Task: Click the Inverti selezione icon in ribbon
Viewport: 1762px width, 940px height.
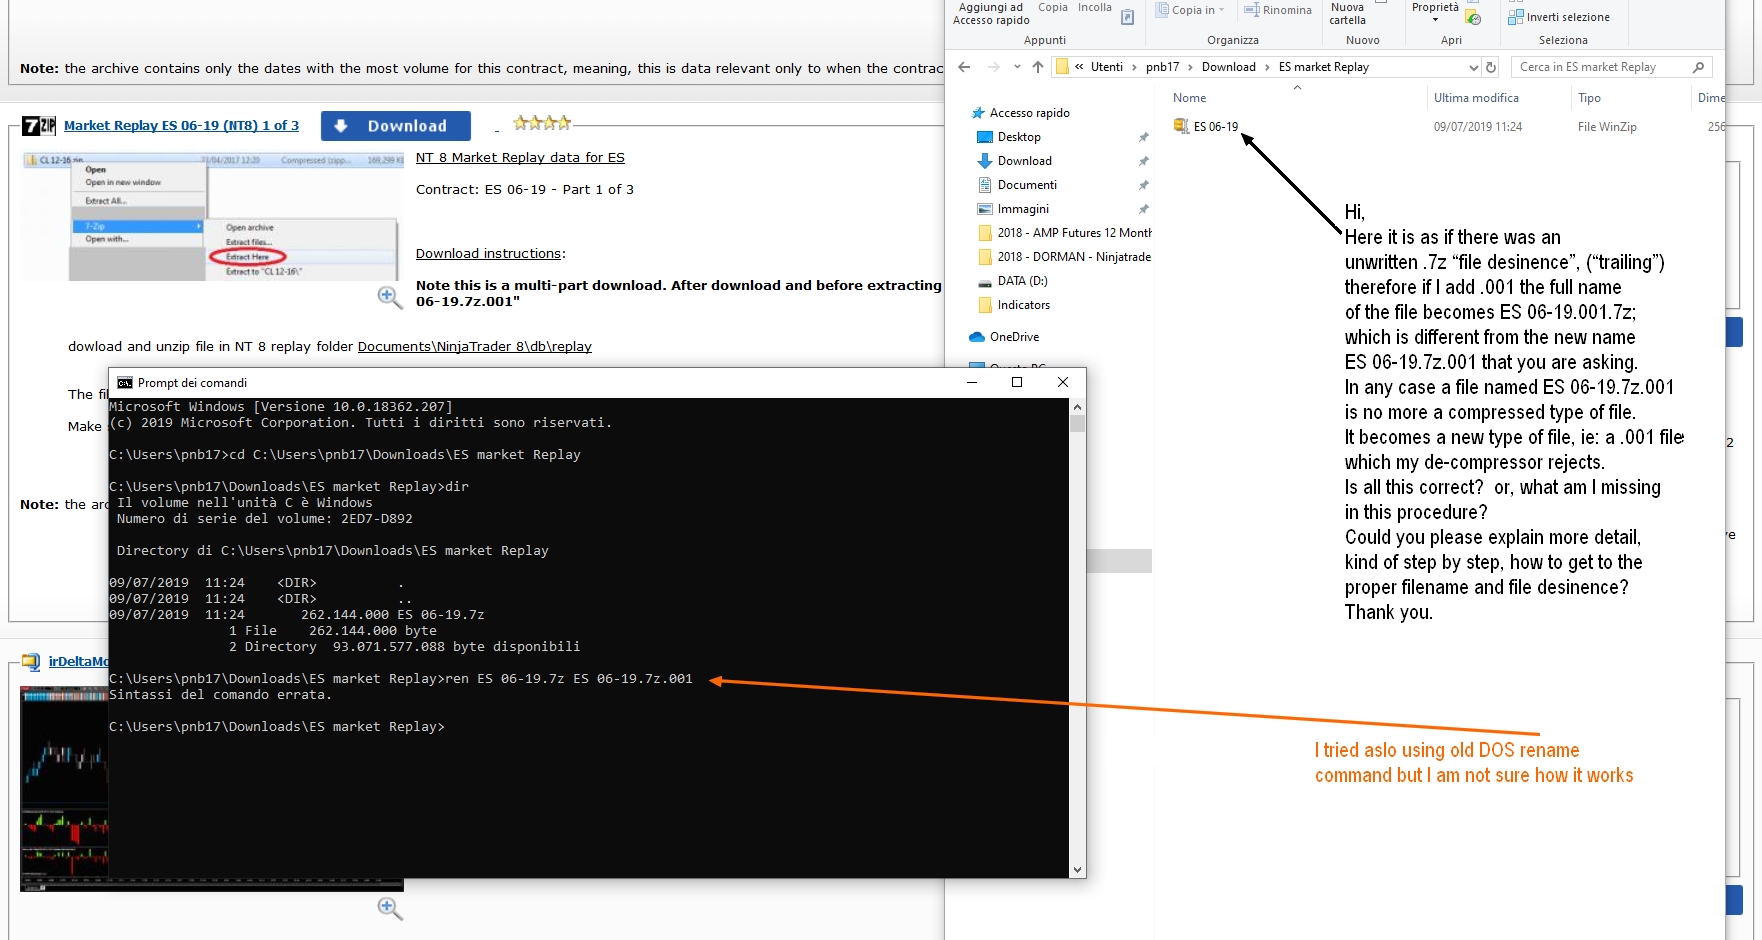Action: (1516, 17)
